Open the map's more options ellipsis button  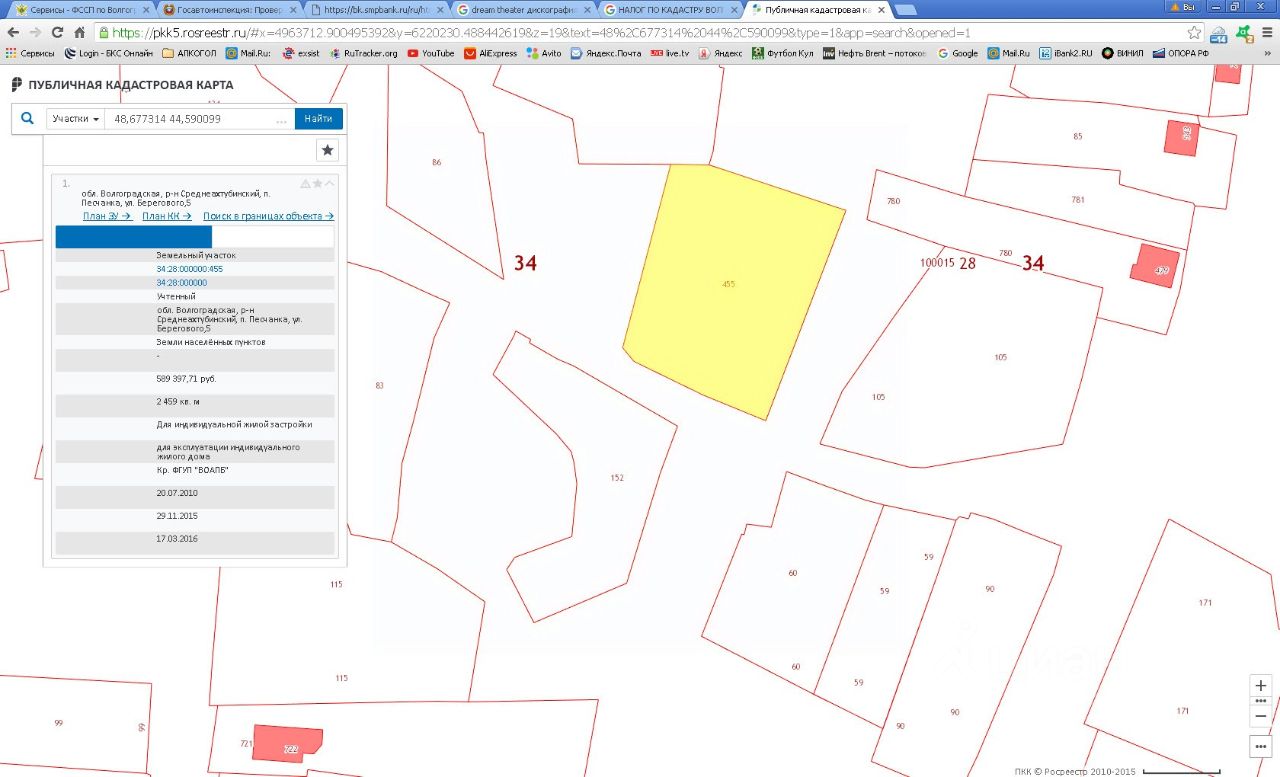coord(1261,746)
